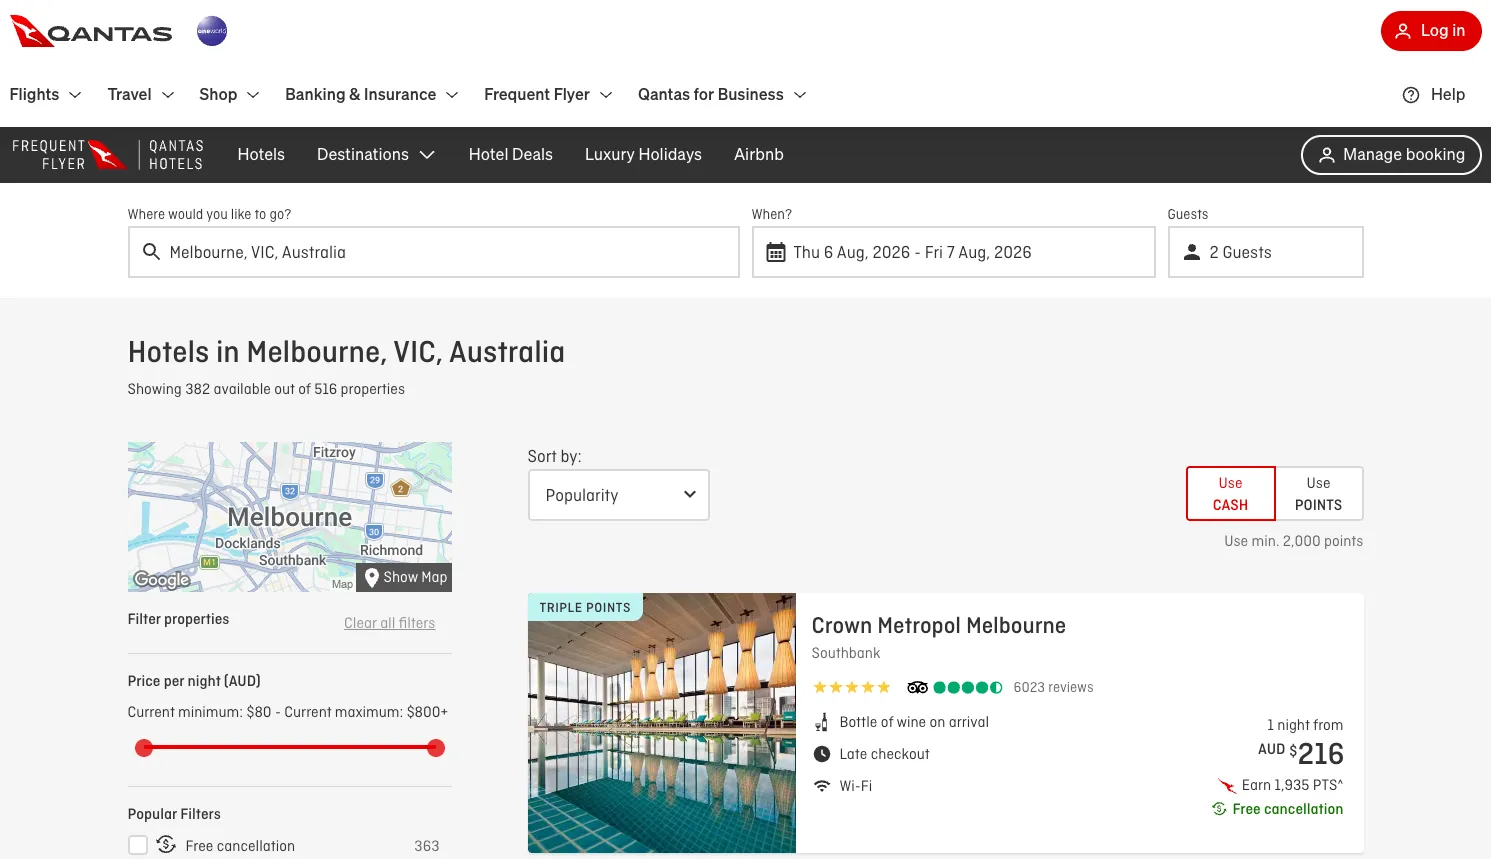Click the oneworld alliance badge
The height and width of the screenshot is (859, 1491).
212,31
